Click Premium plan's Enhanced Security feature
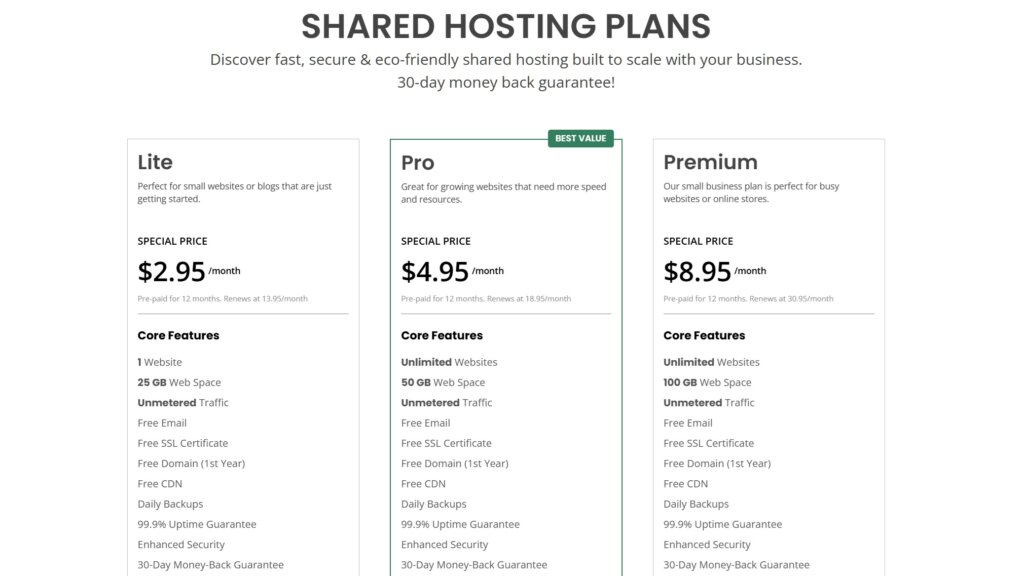The height and width of the screenshot is (576, 1024). pos(707,545)
